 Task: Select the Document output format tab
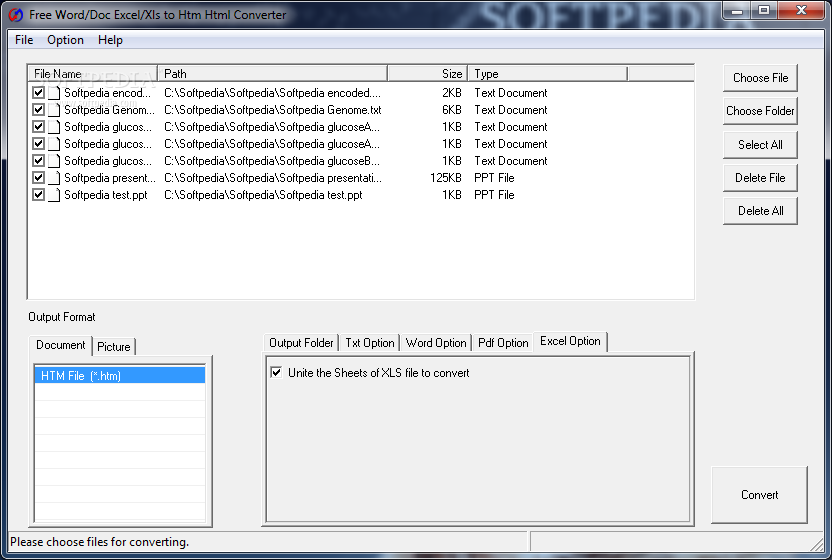pos(60,345)
